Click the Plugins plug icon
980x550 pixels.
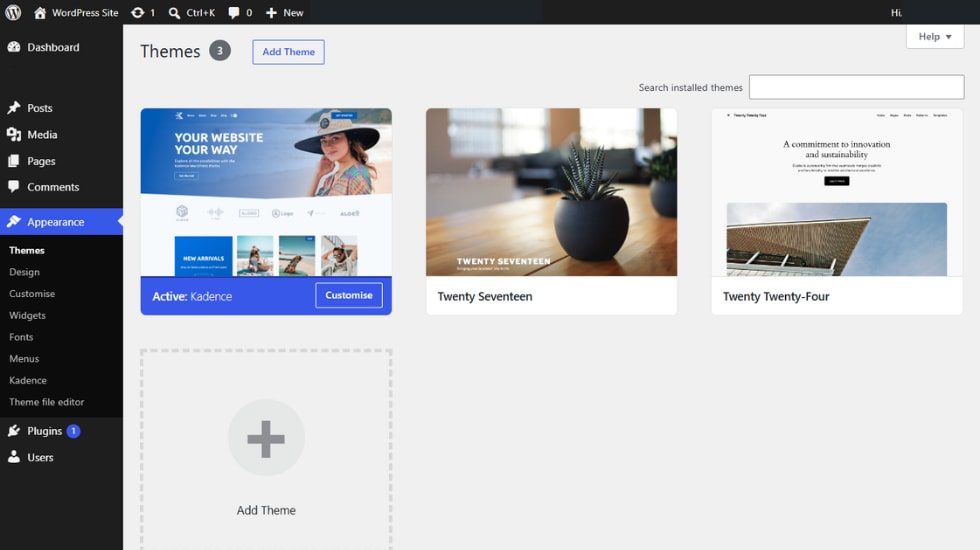click(14, 431)
